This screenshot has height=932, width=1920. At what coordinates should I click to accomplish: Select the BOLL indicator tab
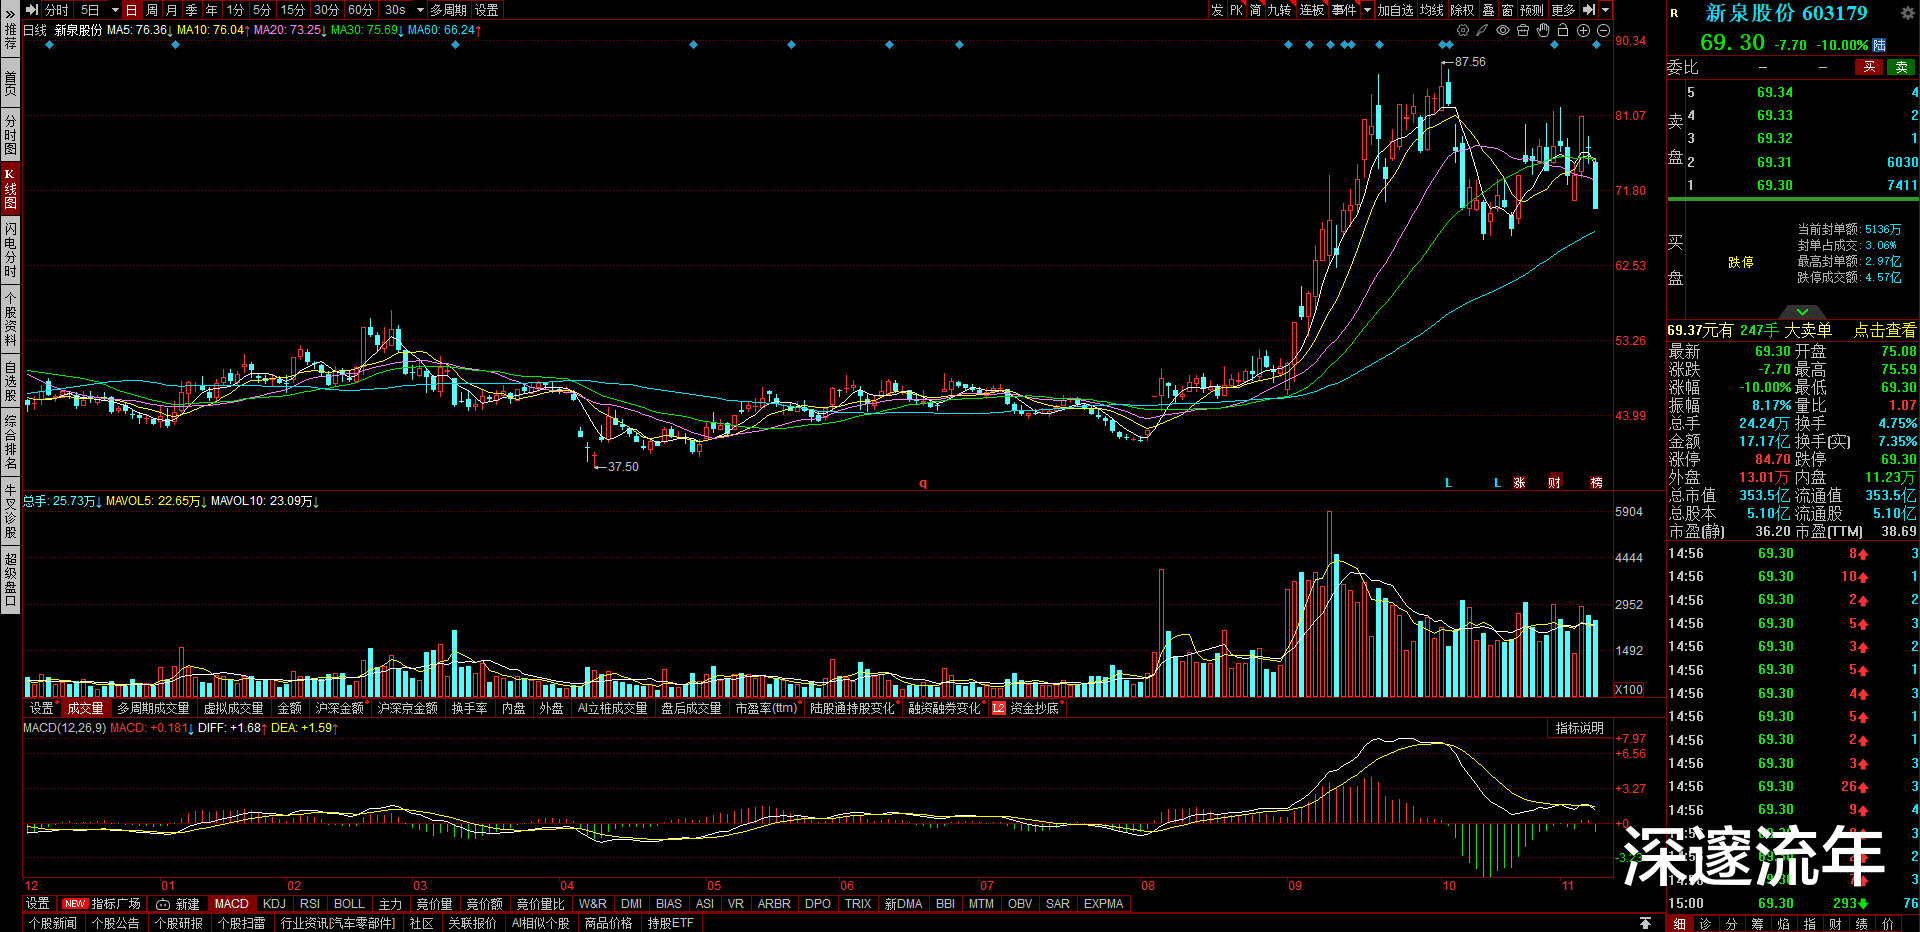coord(349,903)
